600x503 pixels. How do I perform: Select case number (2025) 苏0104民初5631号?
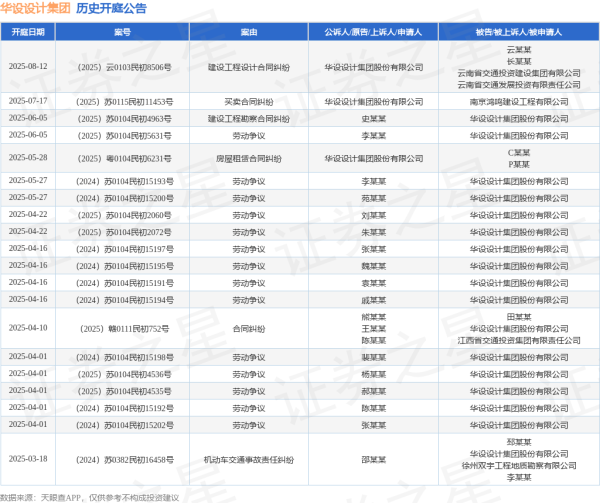tap(124, 136)
